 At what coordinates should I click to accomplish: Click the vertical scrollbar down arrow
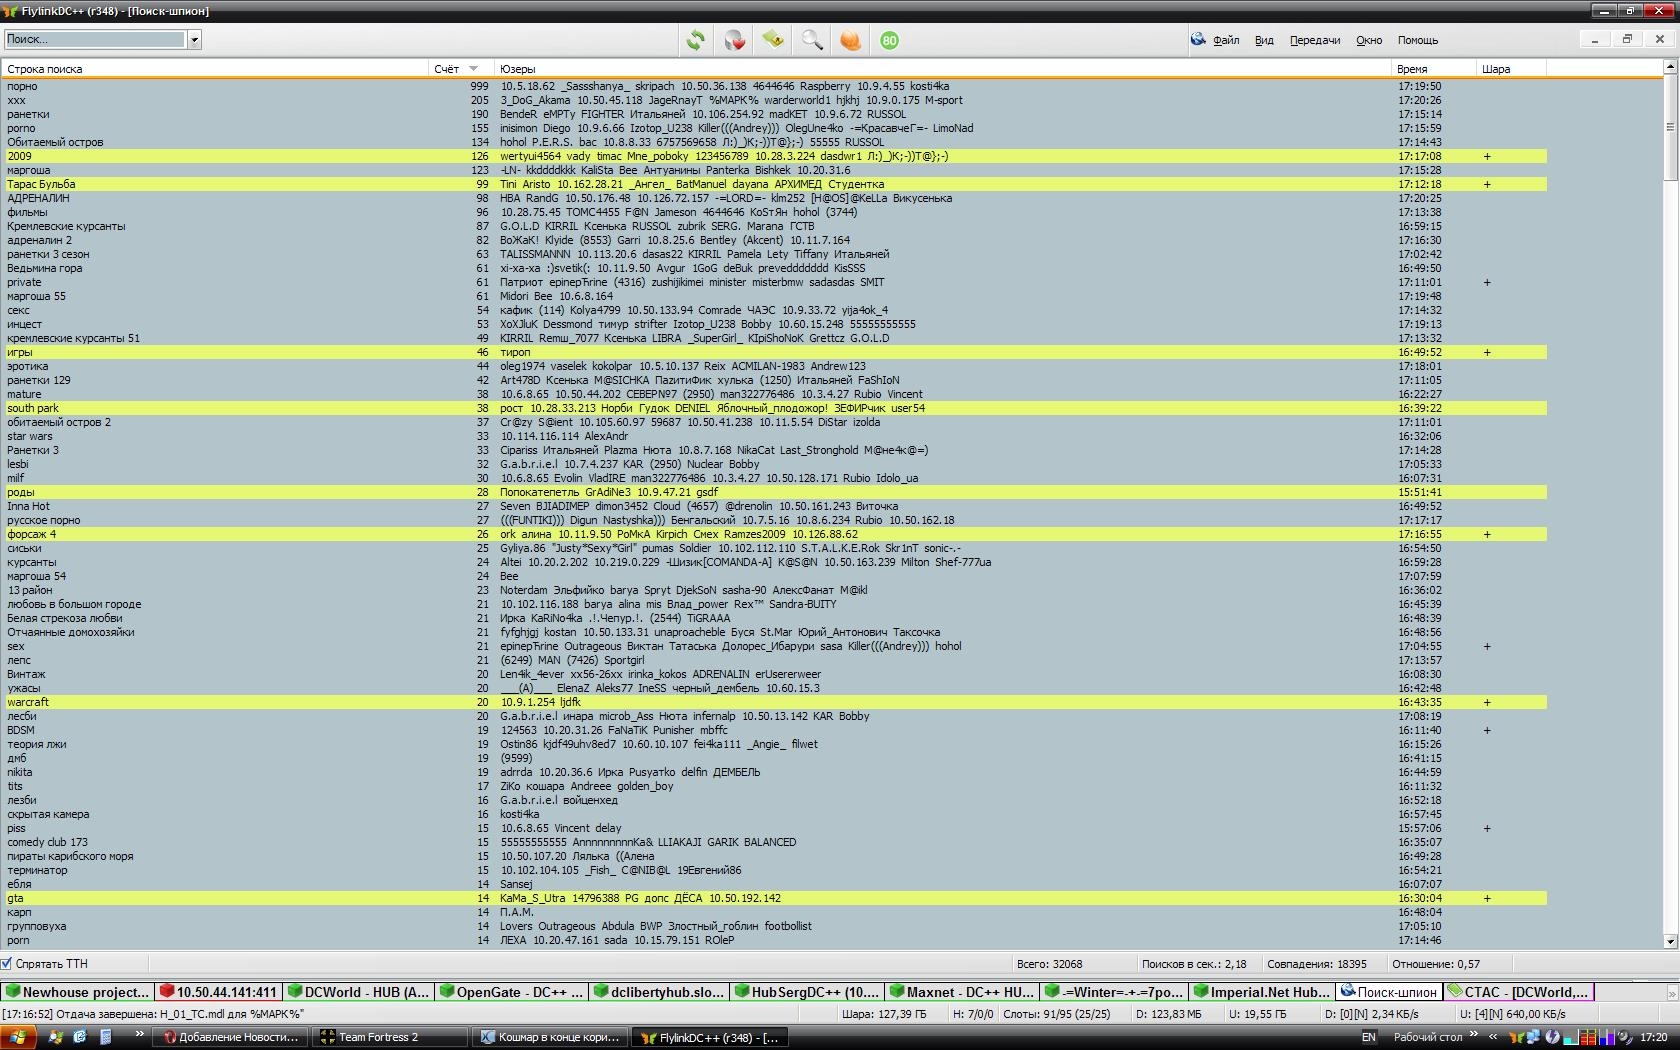[1670, 941]
